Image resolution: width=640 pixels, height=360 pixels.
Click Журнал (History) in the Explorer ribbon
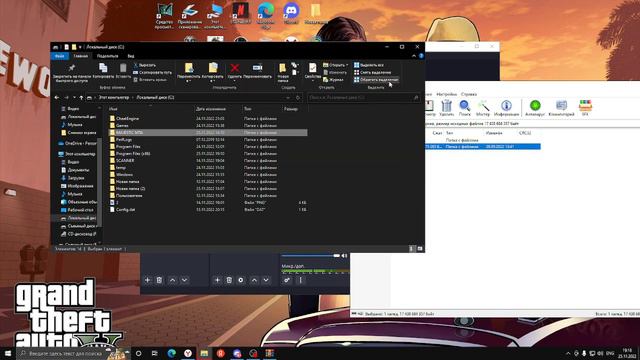333,80
